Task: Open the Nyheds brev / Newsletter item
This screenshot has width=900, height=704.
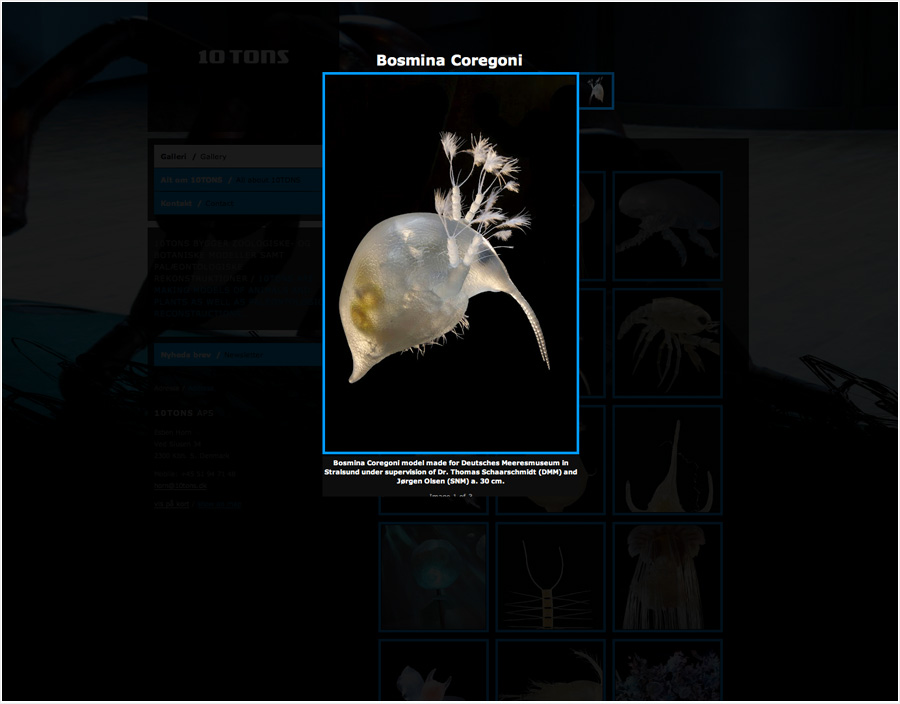Action: (x=238, y=355)
